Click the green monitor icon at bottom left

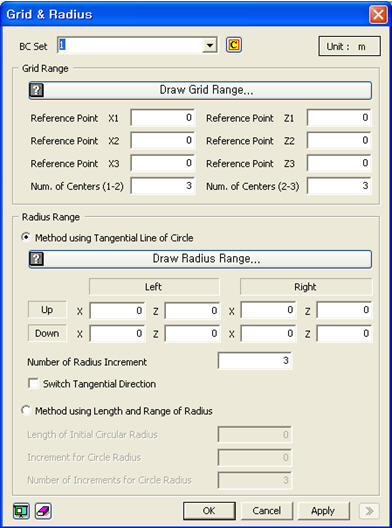tap(21, 511)
